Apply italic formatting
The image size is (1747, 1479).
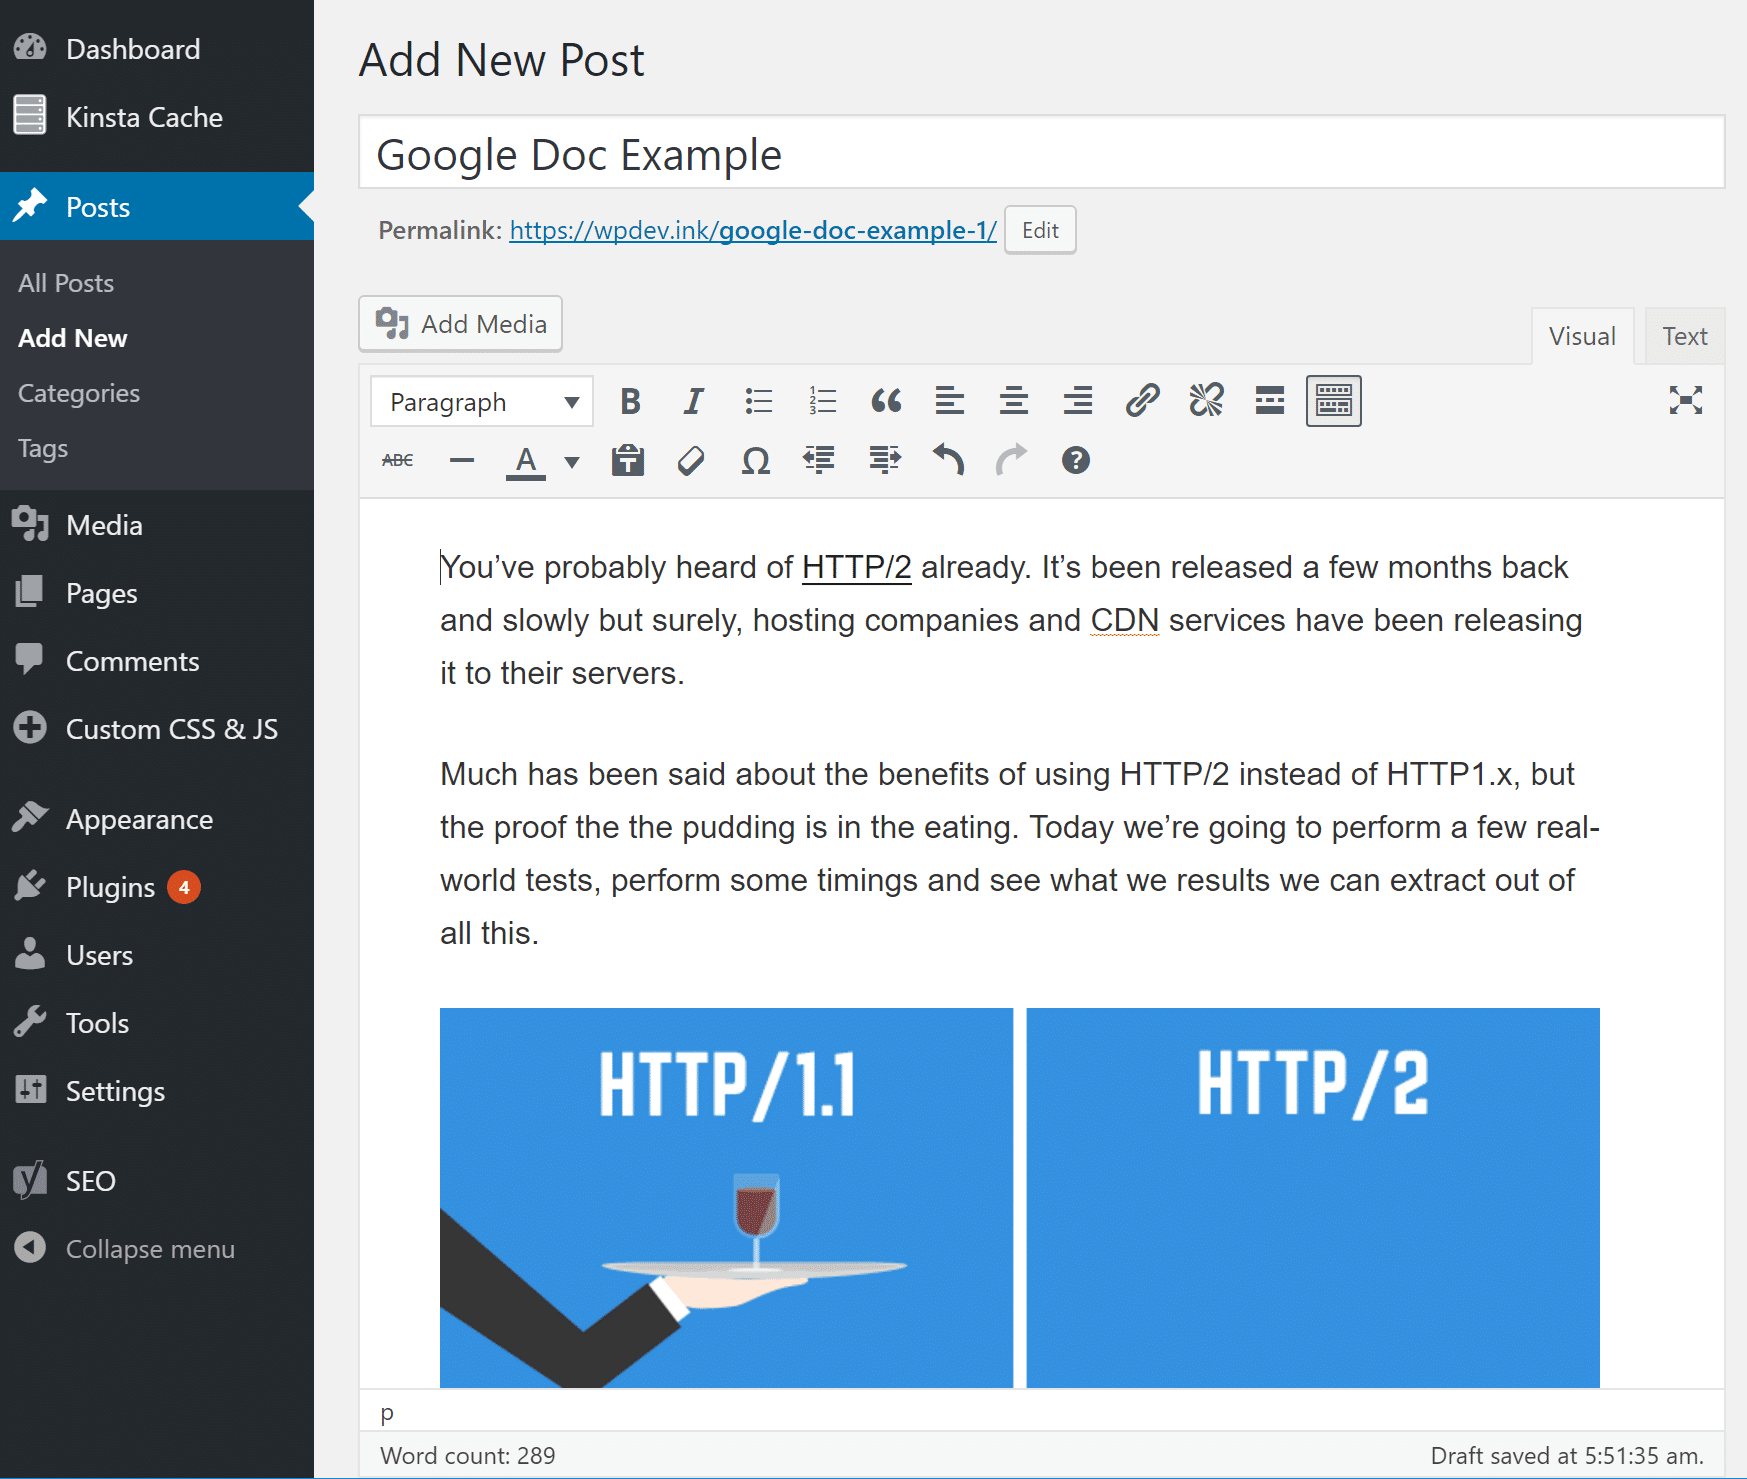coord(692,401)
